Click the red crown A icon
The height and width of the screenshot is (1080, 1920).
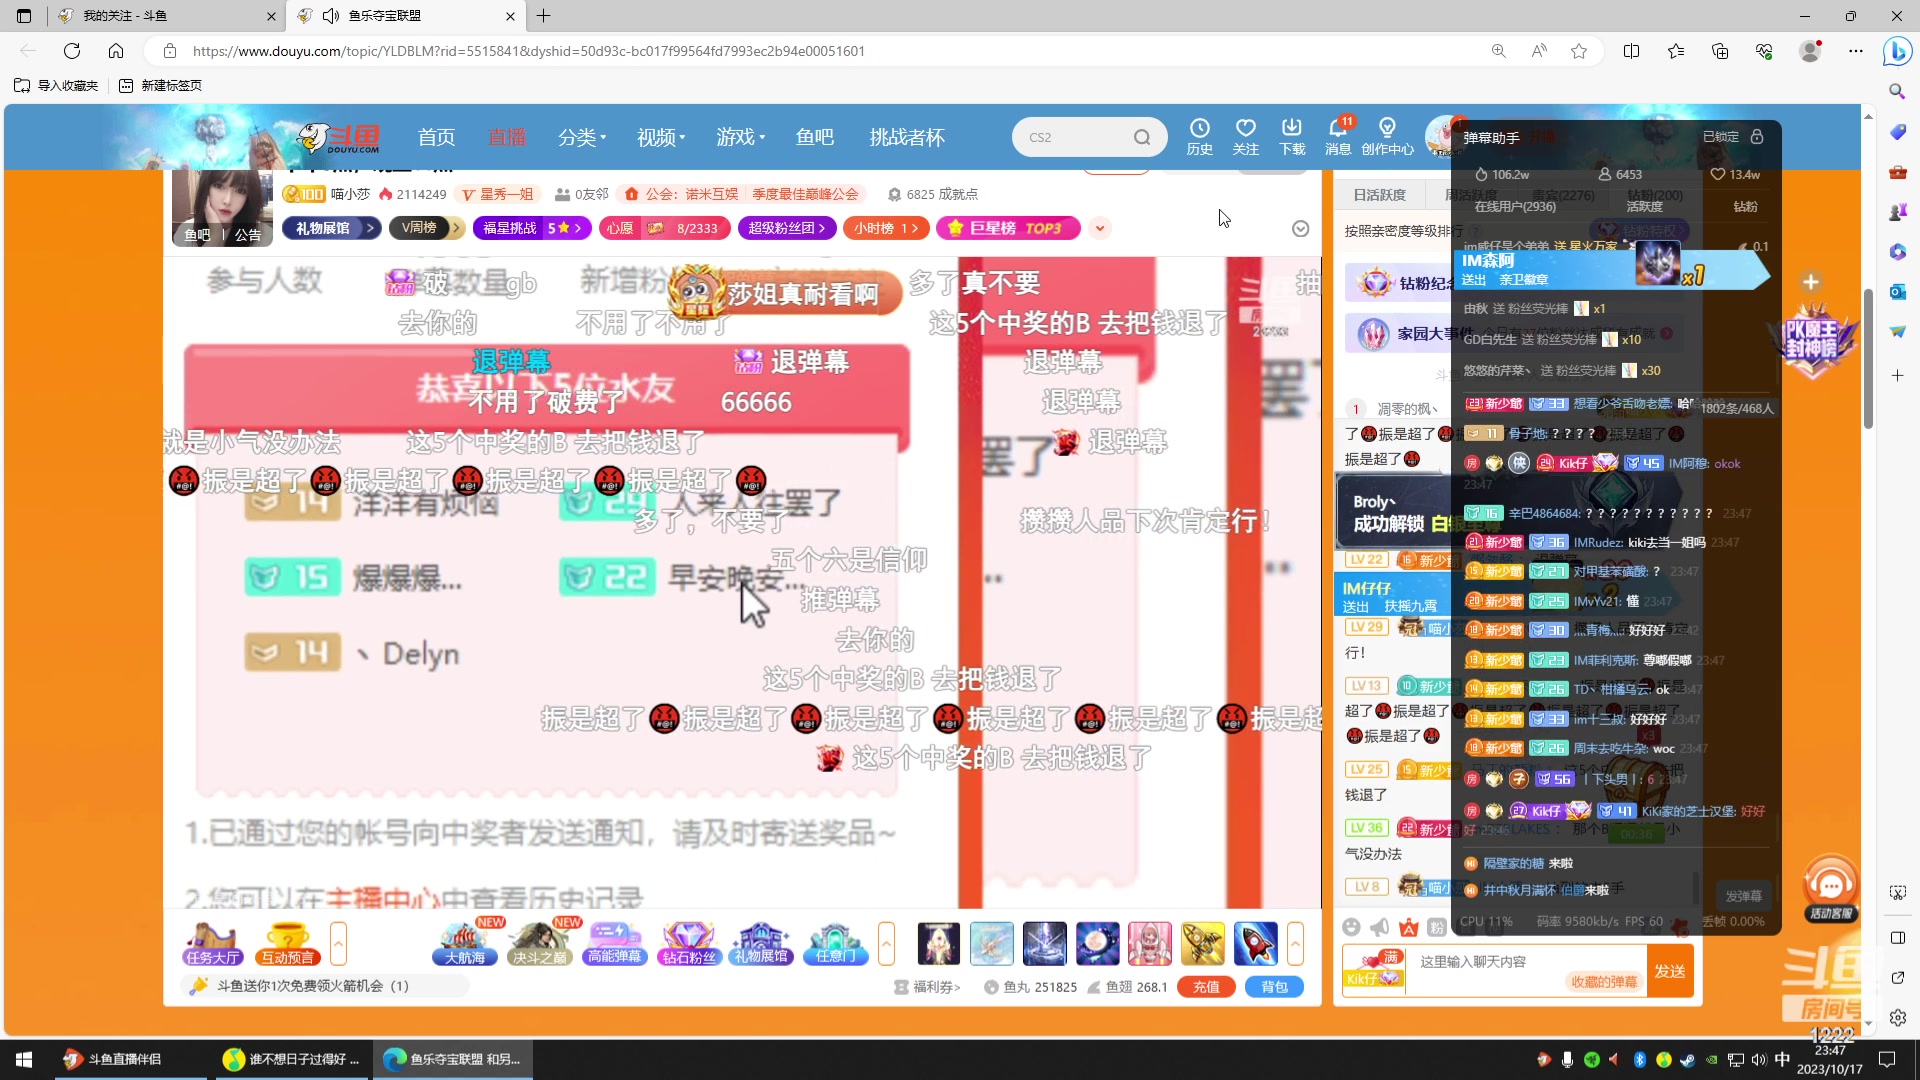(x=1409, y=927)
